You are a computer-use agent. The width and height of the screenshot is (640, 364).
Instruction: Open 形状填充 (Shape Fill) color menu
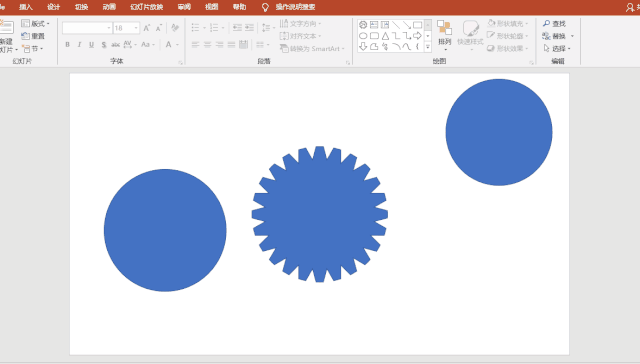pyautogui.click(x=508, y=23)
